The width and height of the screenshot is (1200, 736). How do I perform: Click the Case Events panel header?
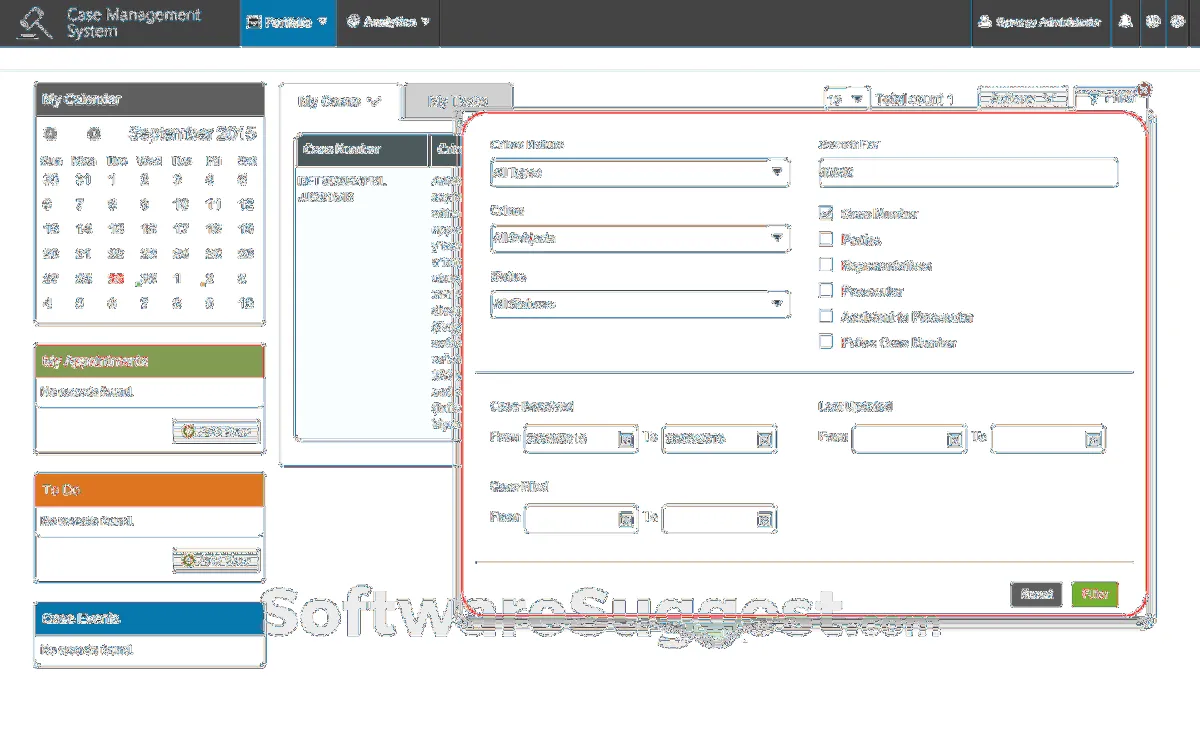[150, 619]
